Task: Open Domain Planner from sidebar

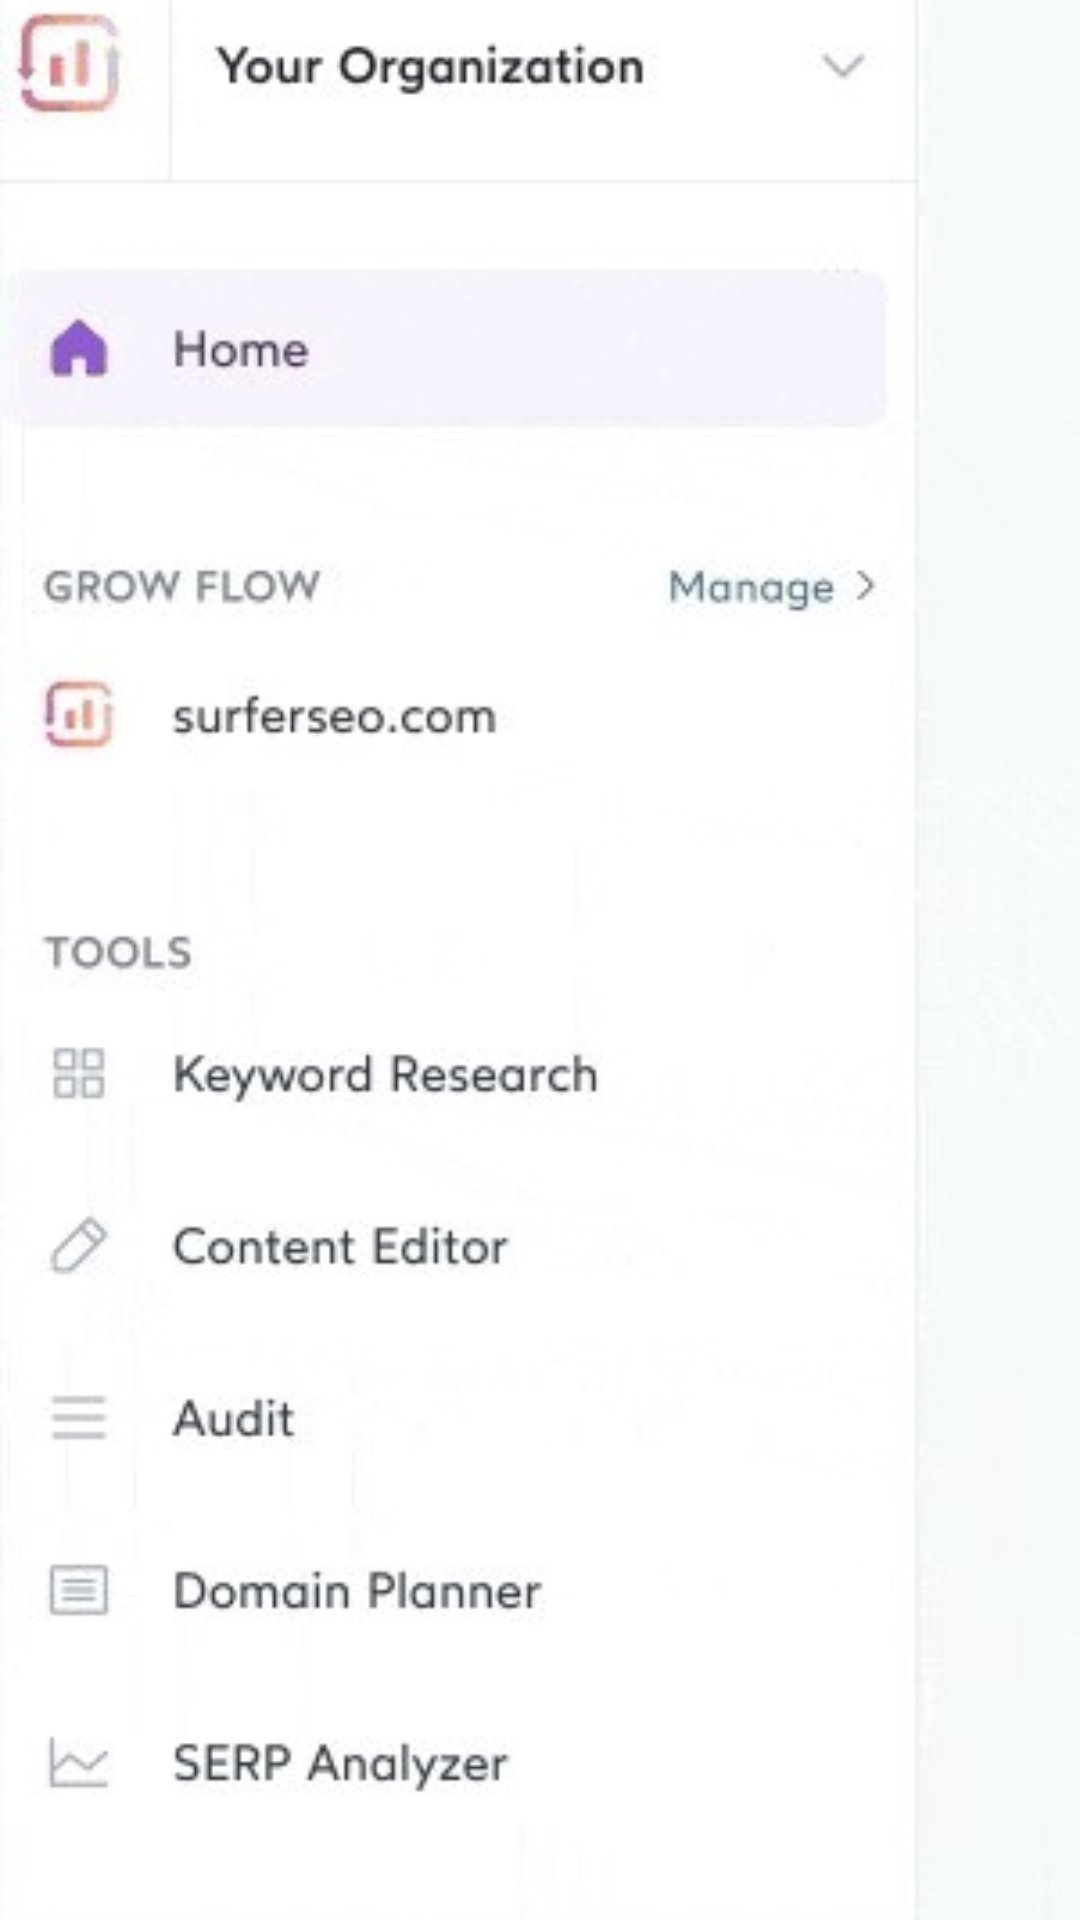Action: pos(357,1591)
